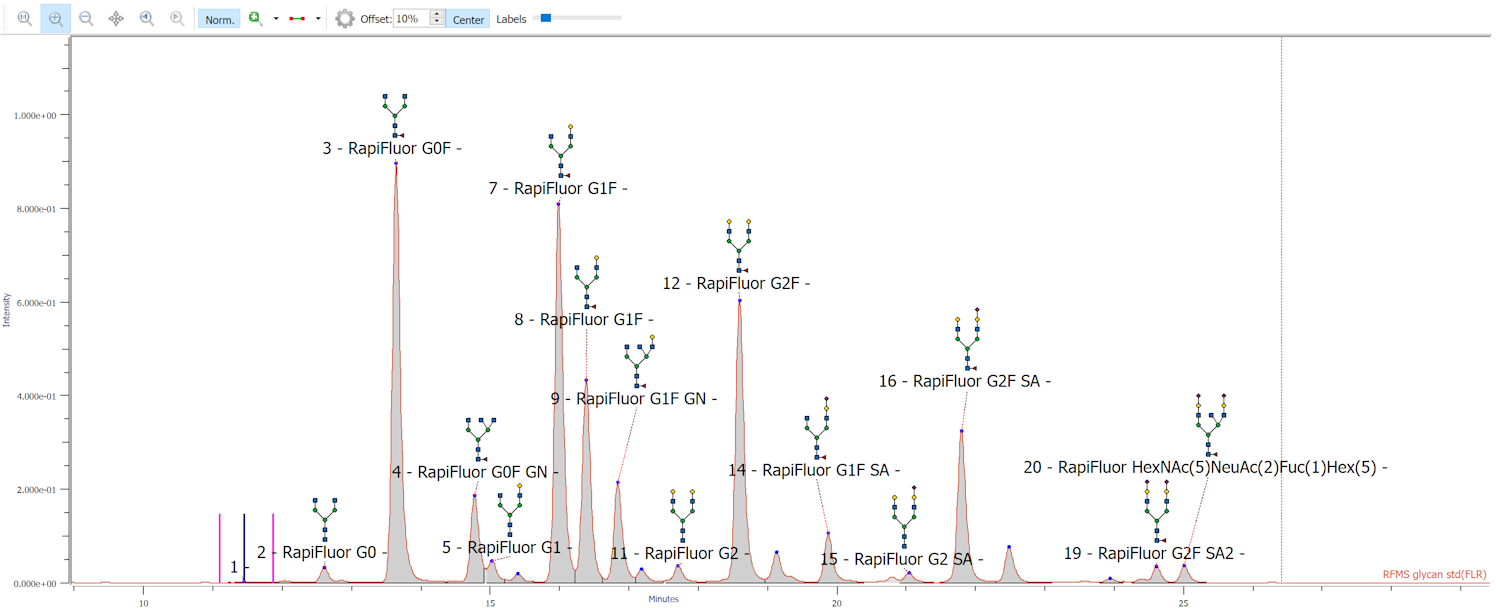Toggle the Center button
The image size is (1496, 608).
click(468, 19)
